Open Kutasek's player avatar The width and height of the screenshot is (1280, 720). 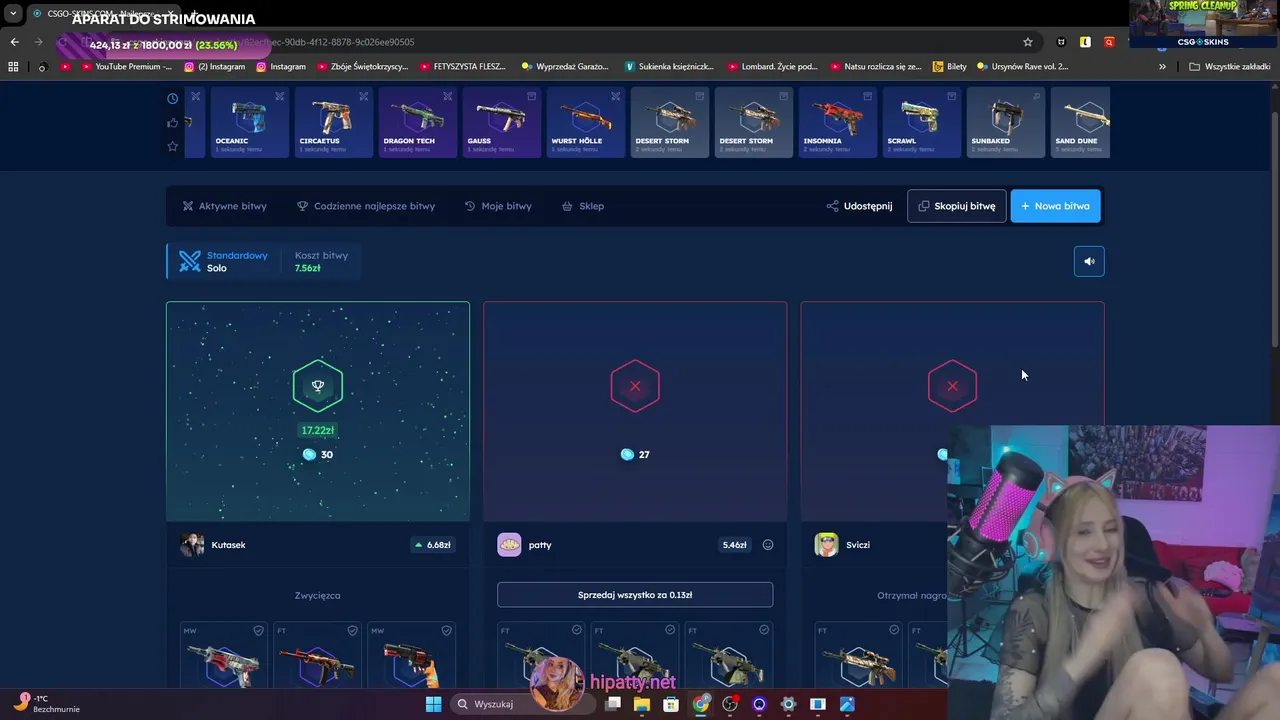tap(192, 545)
